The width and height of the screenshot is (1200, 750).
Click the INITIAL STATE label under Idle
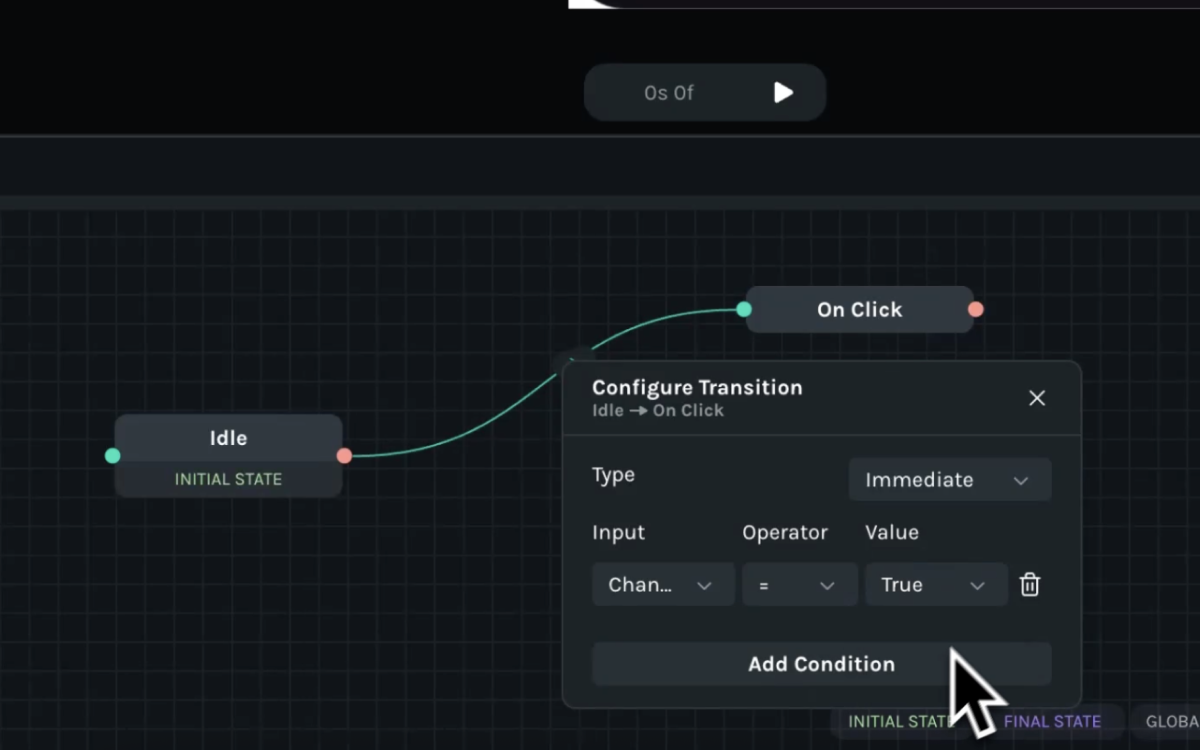[228, 479]
